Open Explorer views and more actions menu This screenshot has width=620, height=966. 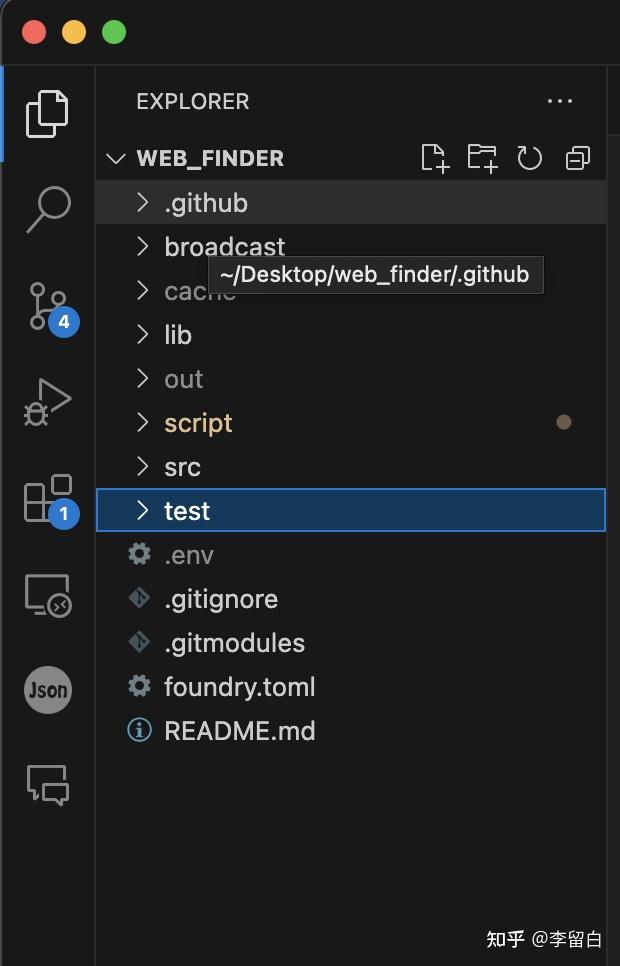[x=560, y=101]
